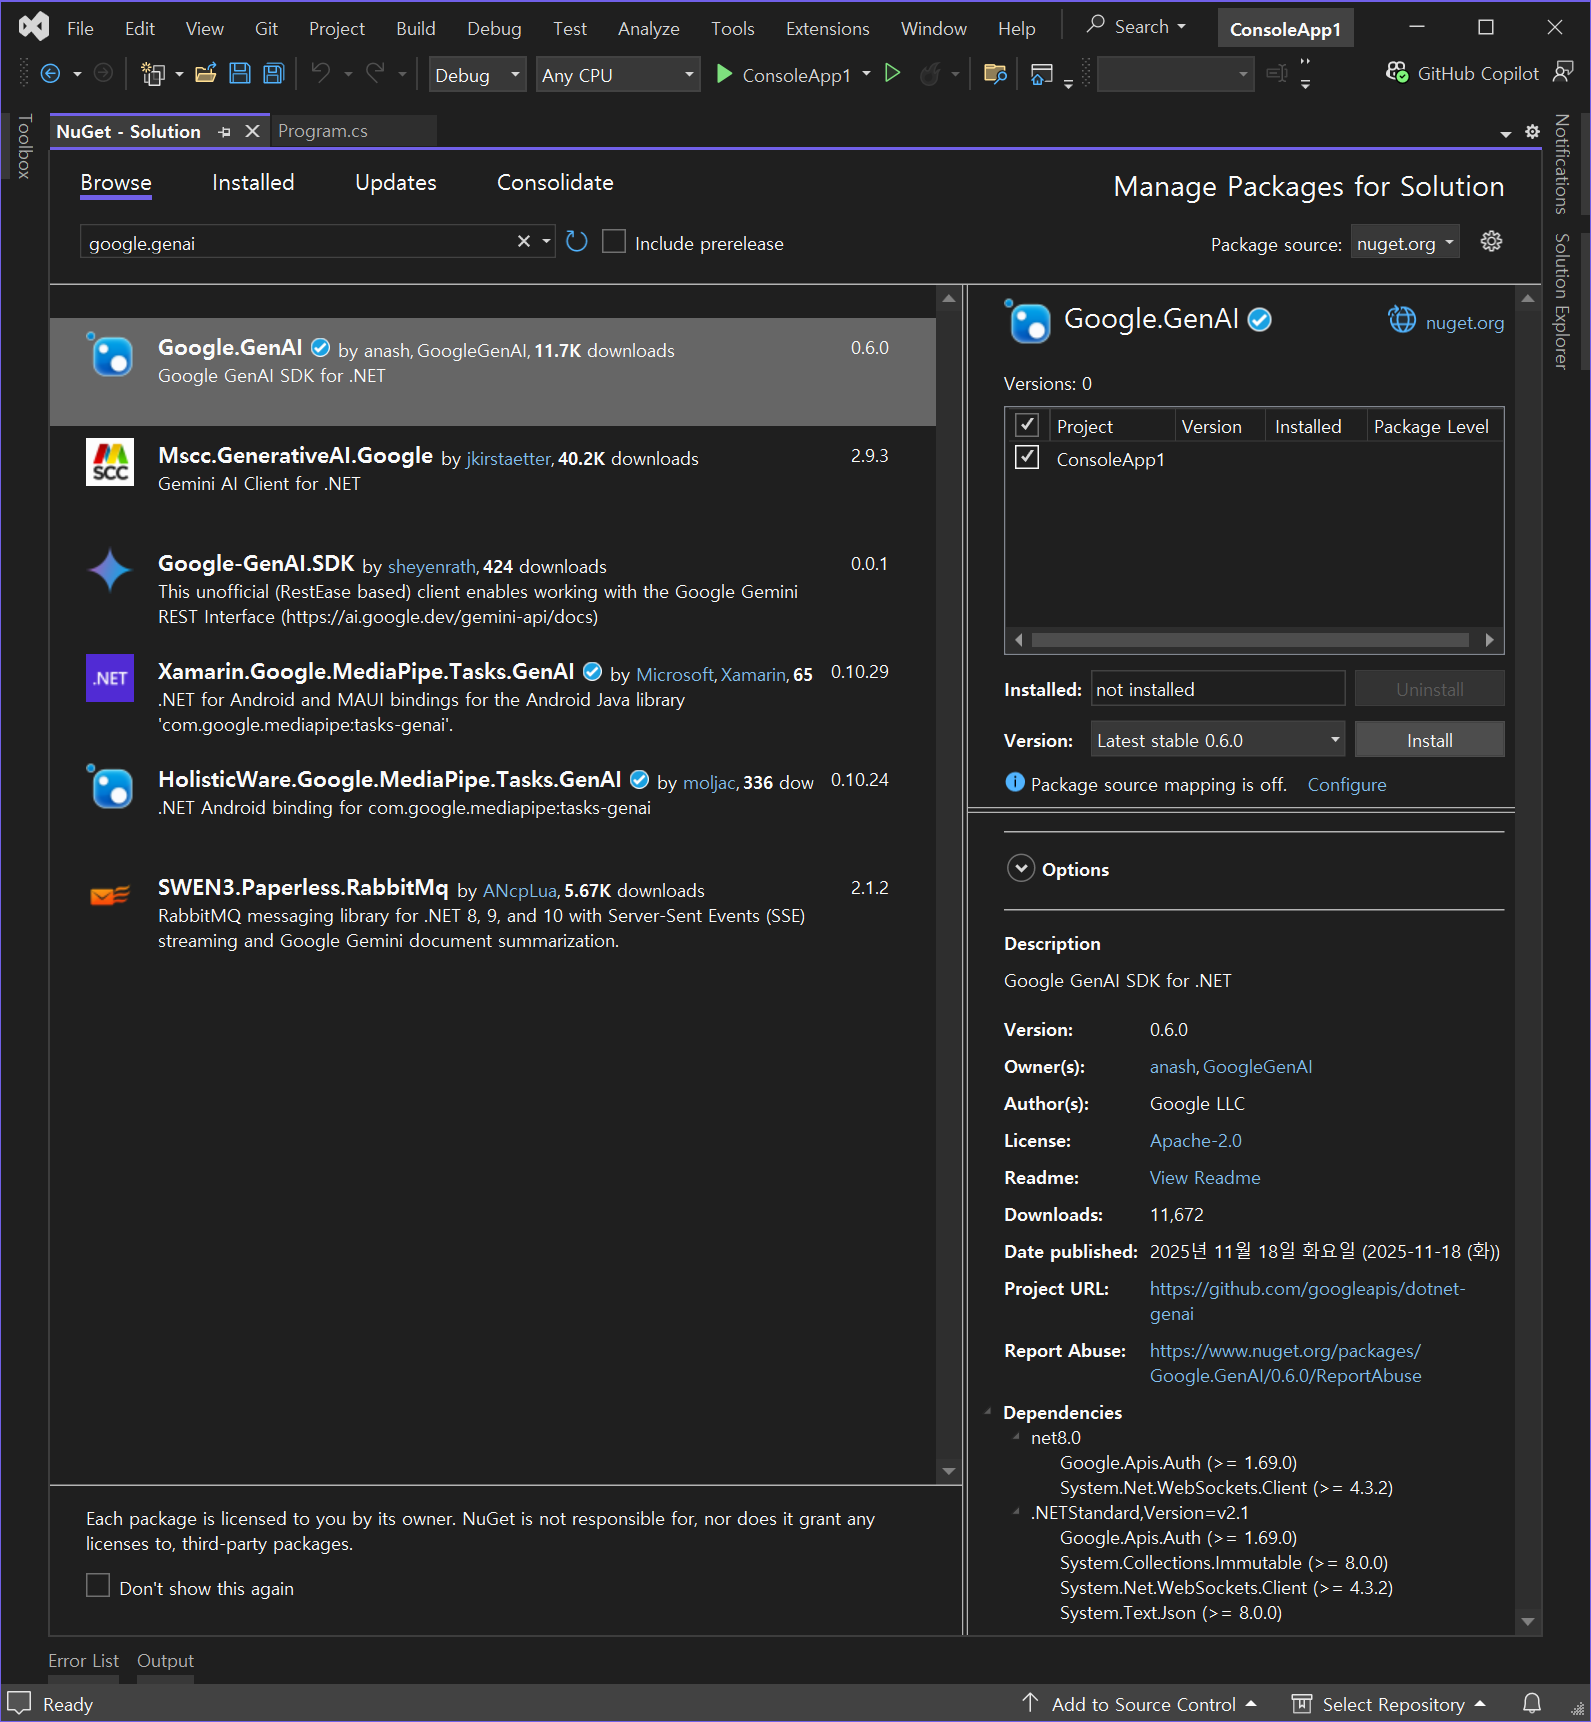Expand the Options section chevron
Screen dimensions: 1591x1722
pos(1021,868)
